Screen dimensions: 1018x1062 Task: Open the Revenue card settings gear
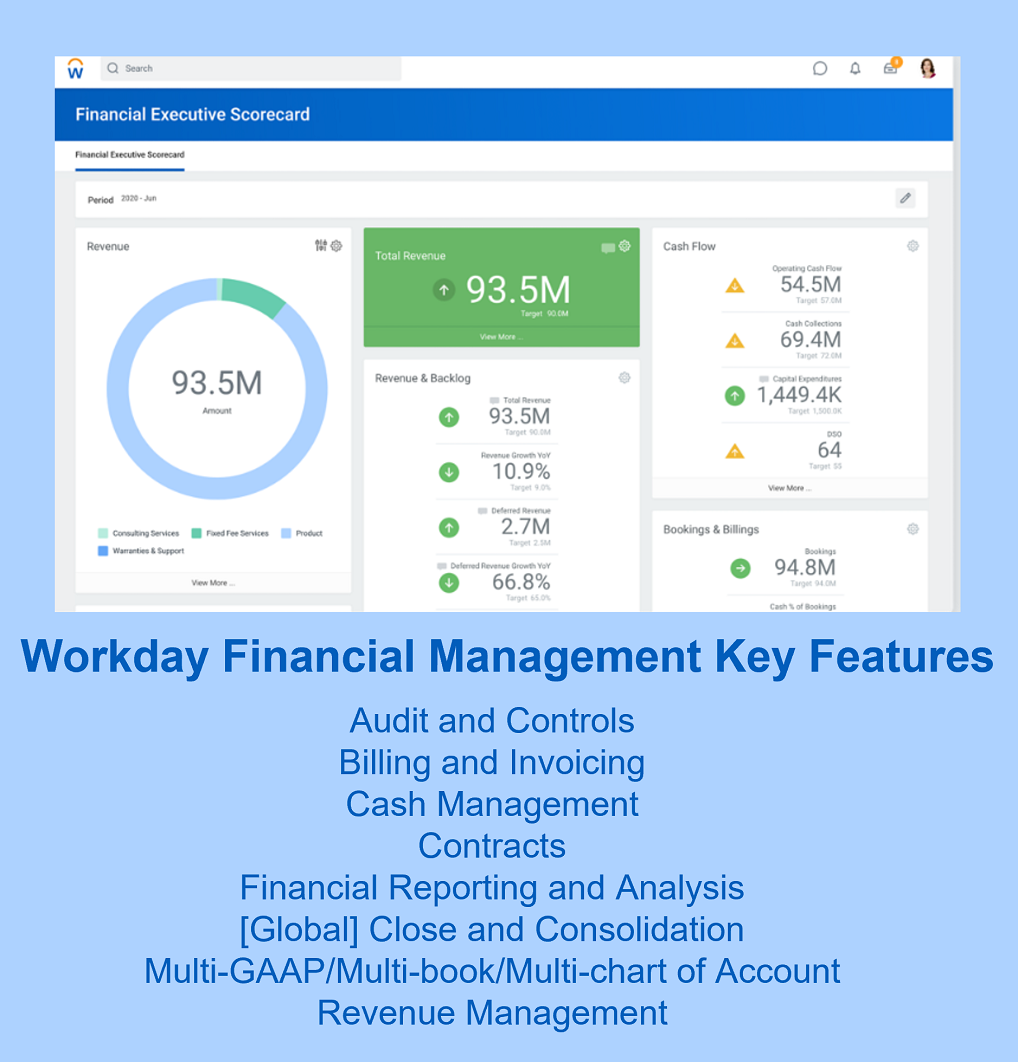click(337, 246)
